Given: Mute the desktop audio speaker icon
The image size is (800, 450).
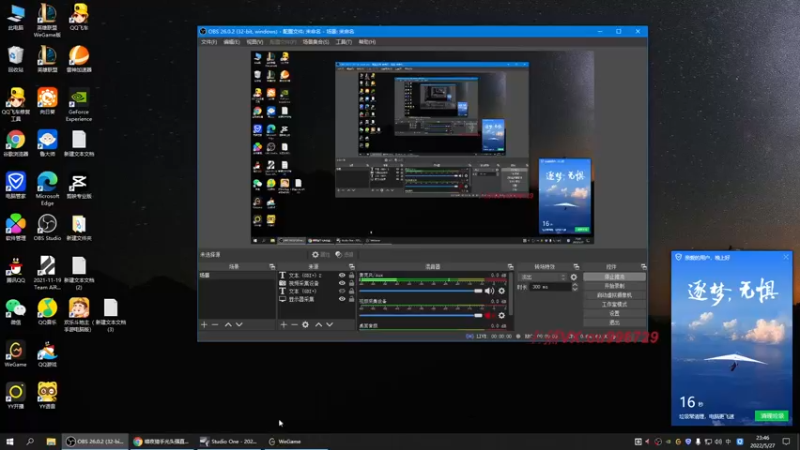Looking at the screenshot, I should (x=490, y=291).
